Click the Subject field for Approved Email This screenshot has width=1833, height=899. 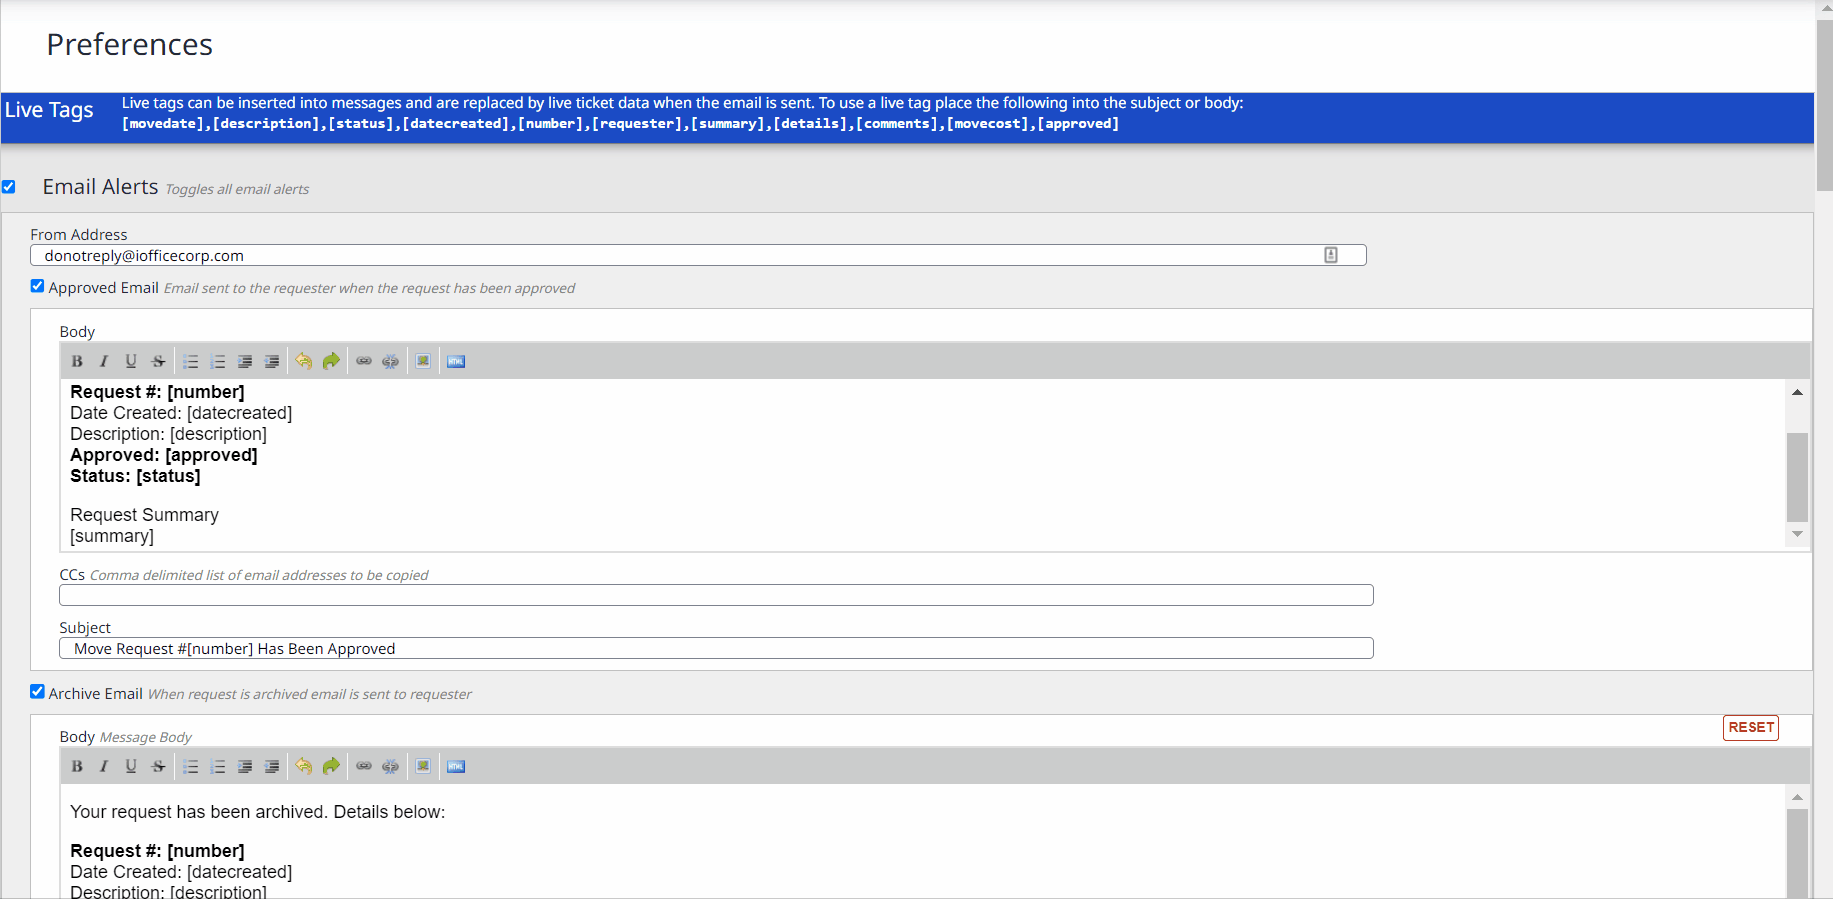click(716, 649)
